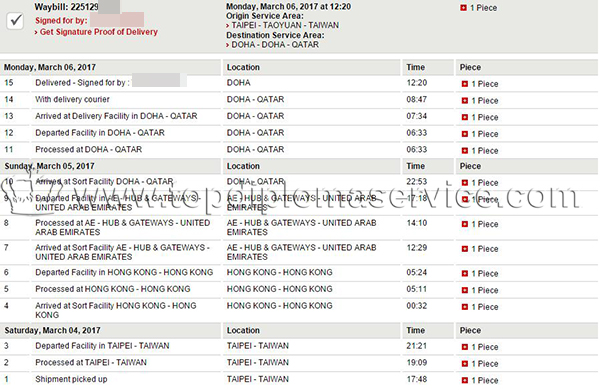
Task: Click the piece icon in the Arrived at Delivery Facility row
Action: [x=465, y=117]
